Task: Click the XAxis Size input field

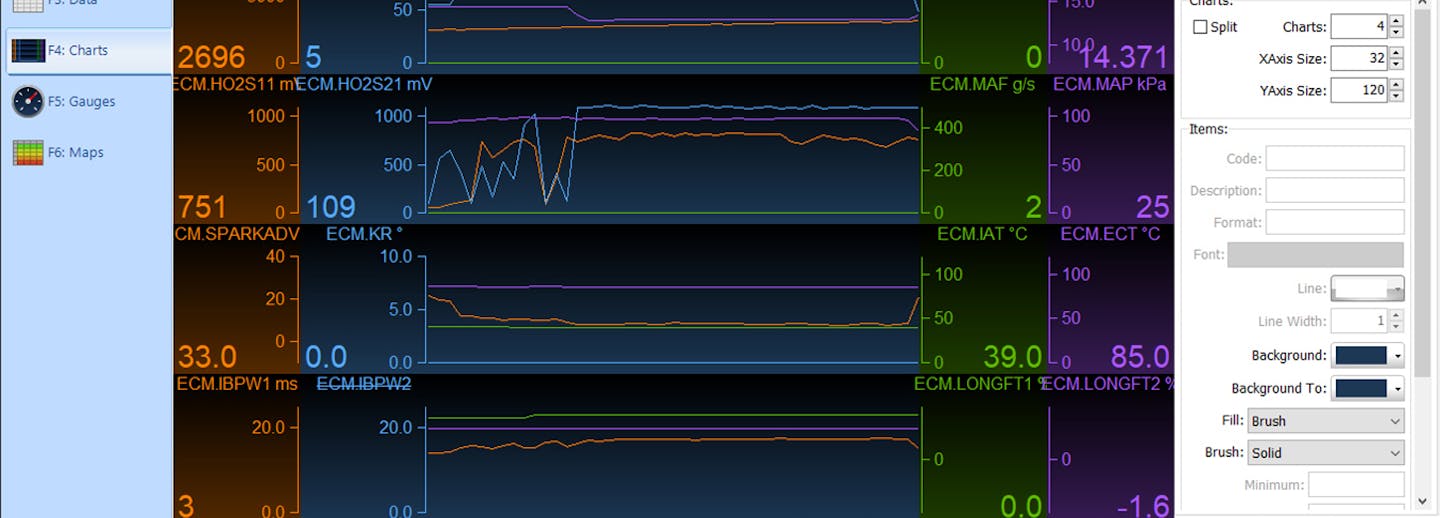Action: click(1358, 59)
